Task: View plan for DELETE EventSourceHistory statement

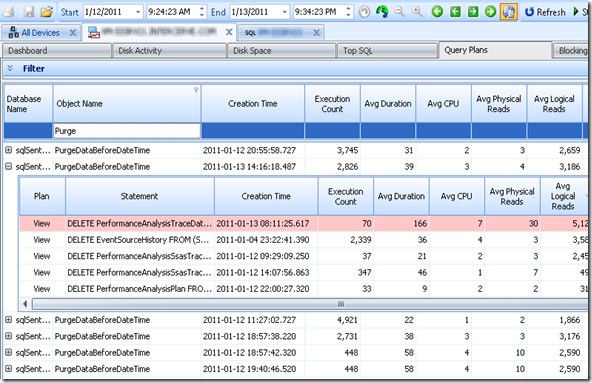Action: click(42, 240)
